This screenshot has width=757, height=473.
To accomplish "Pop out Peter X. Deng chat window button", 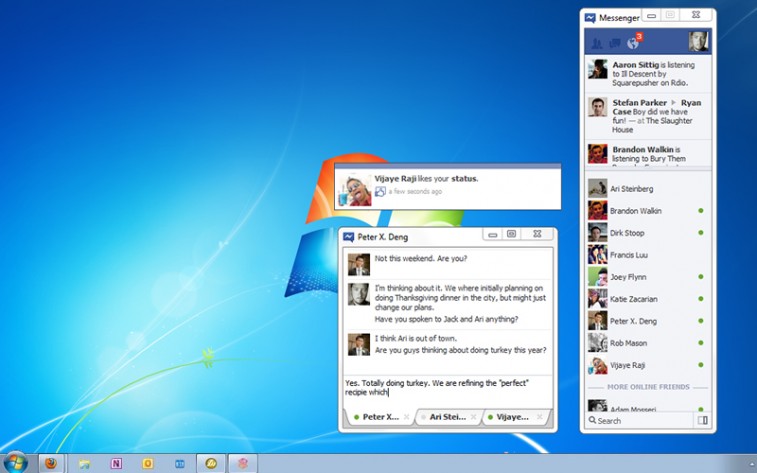I will coord(510,234).
